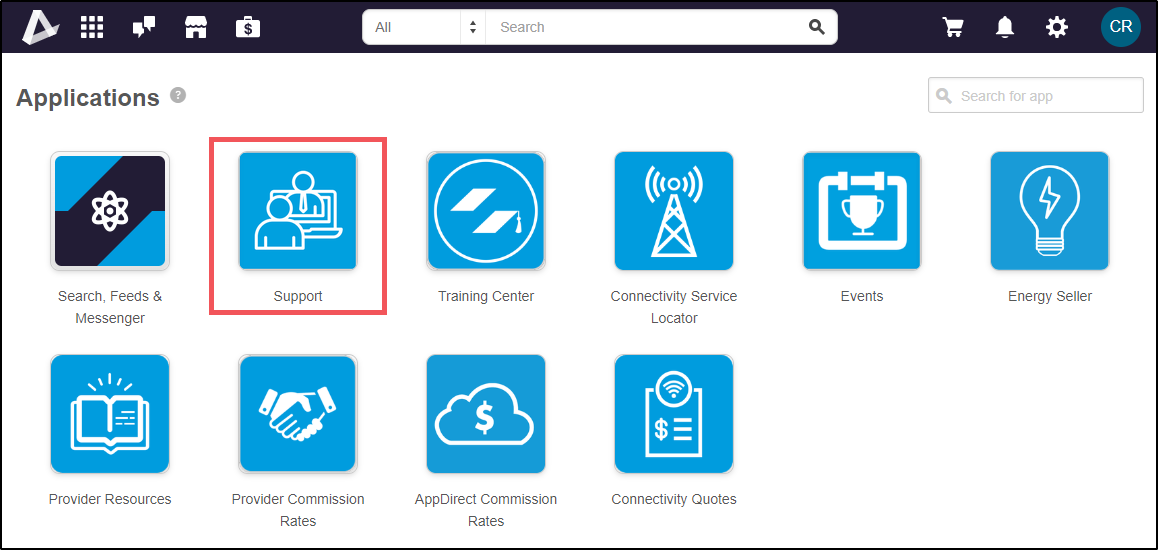Open the Provider Resources book icon
Screen dimensions: 1158x550
point(110,414)
